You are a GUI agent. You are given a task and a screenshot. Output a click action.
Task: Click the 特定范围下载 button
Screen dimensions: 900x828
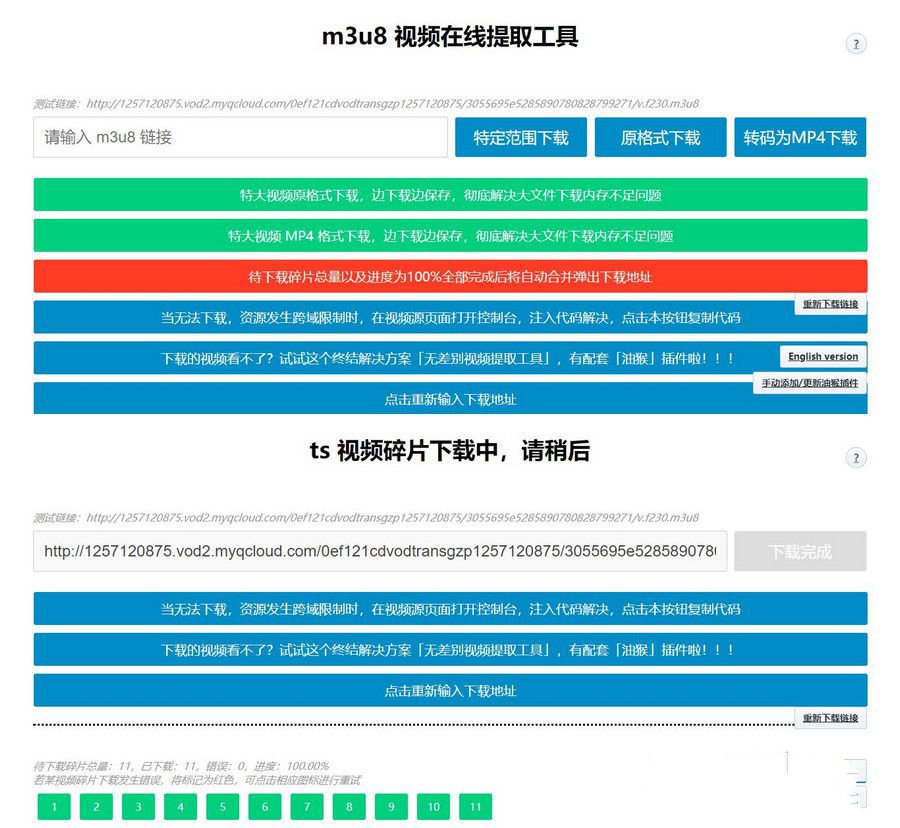521,138
